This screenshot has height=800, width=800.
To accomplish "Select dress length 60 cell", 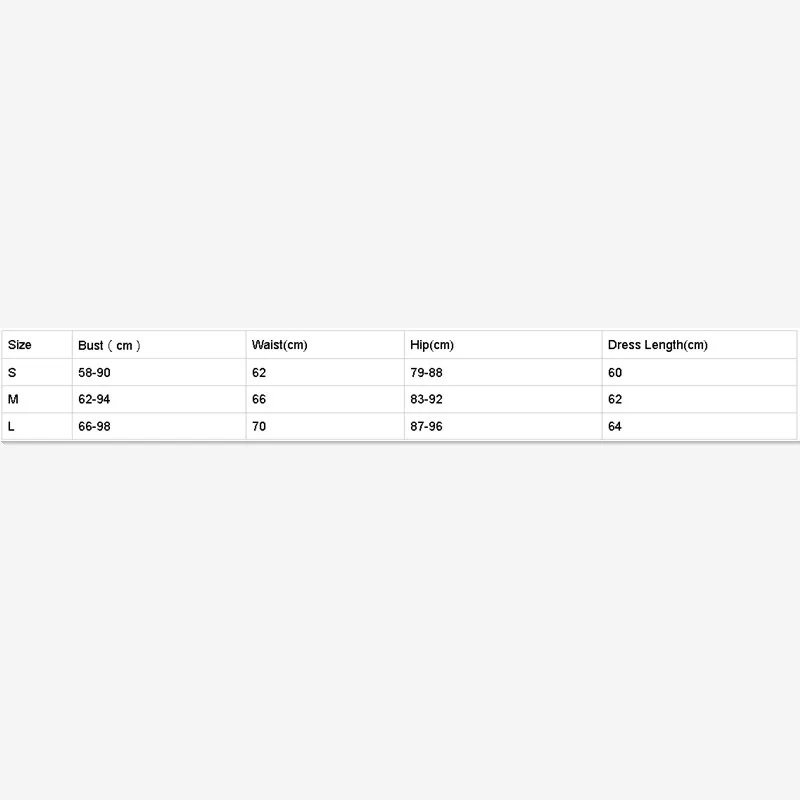I will tap(699, 372).
